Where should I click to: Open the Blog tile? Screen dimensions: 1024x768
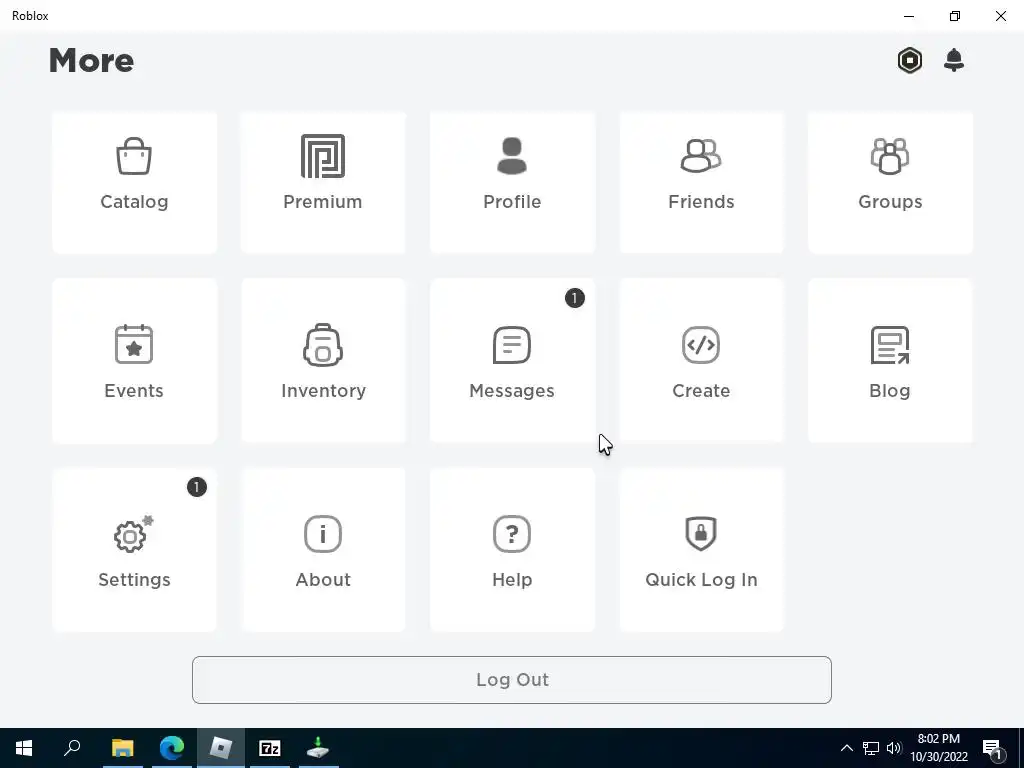click(x=890, y=360)
